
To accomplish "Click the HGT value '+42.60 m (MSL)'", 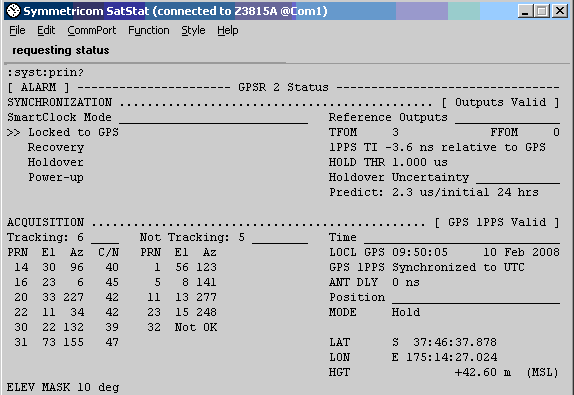I will point(507,372).
